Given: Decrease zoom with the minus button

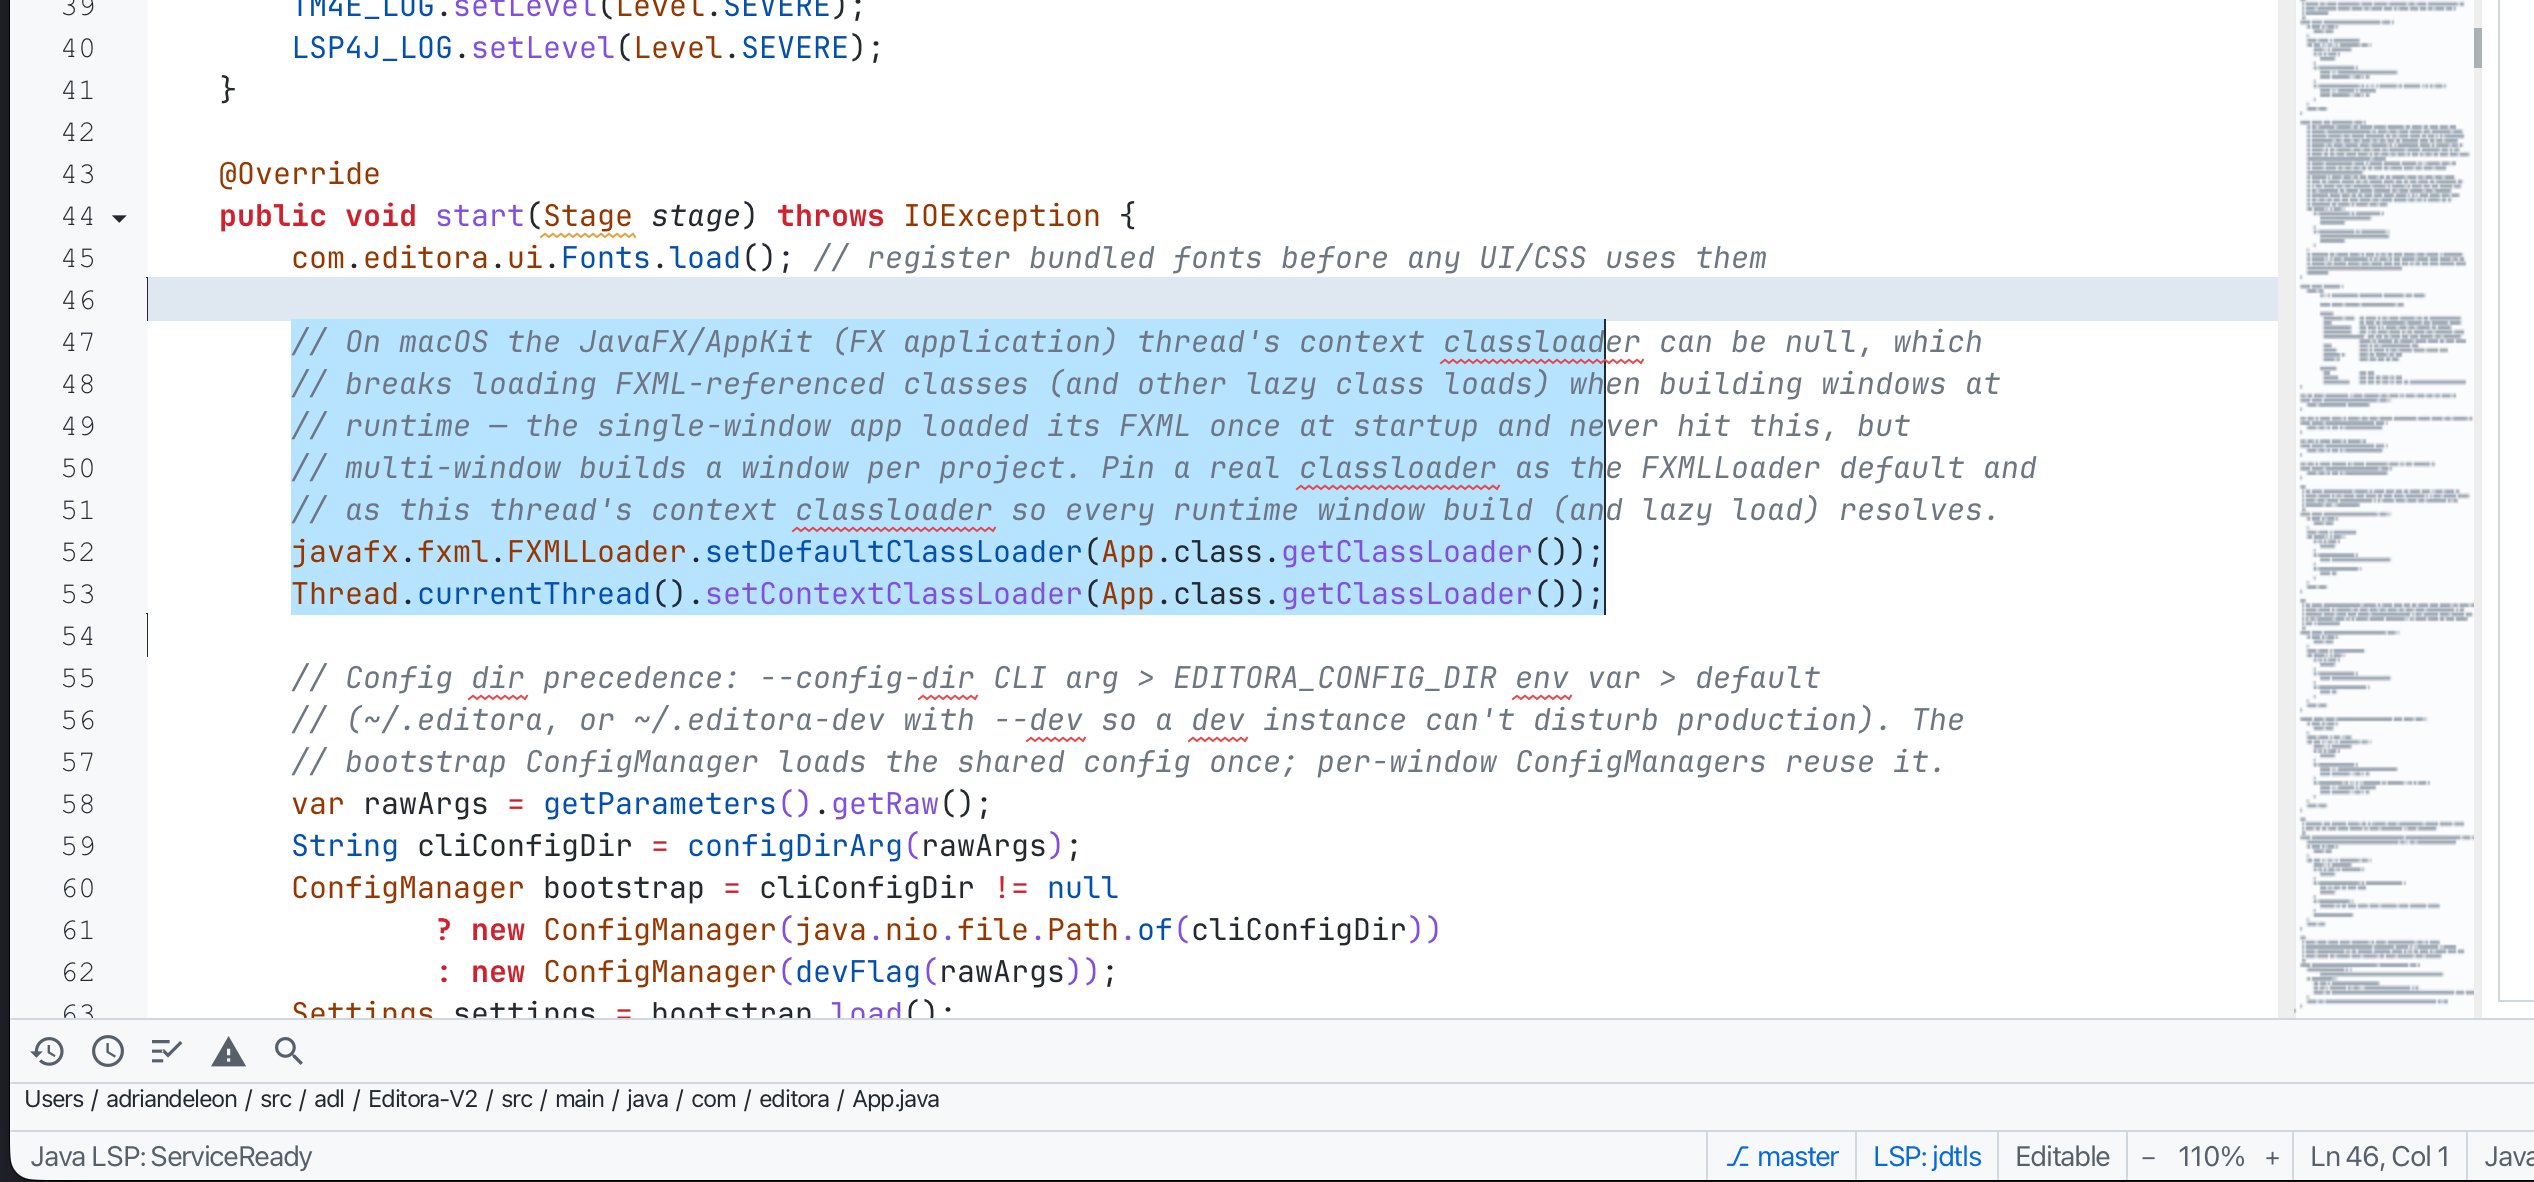Looking at the screenshot, I should pyautogui.click(x=2148, y=1157).
